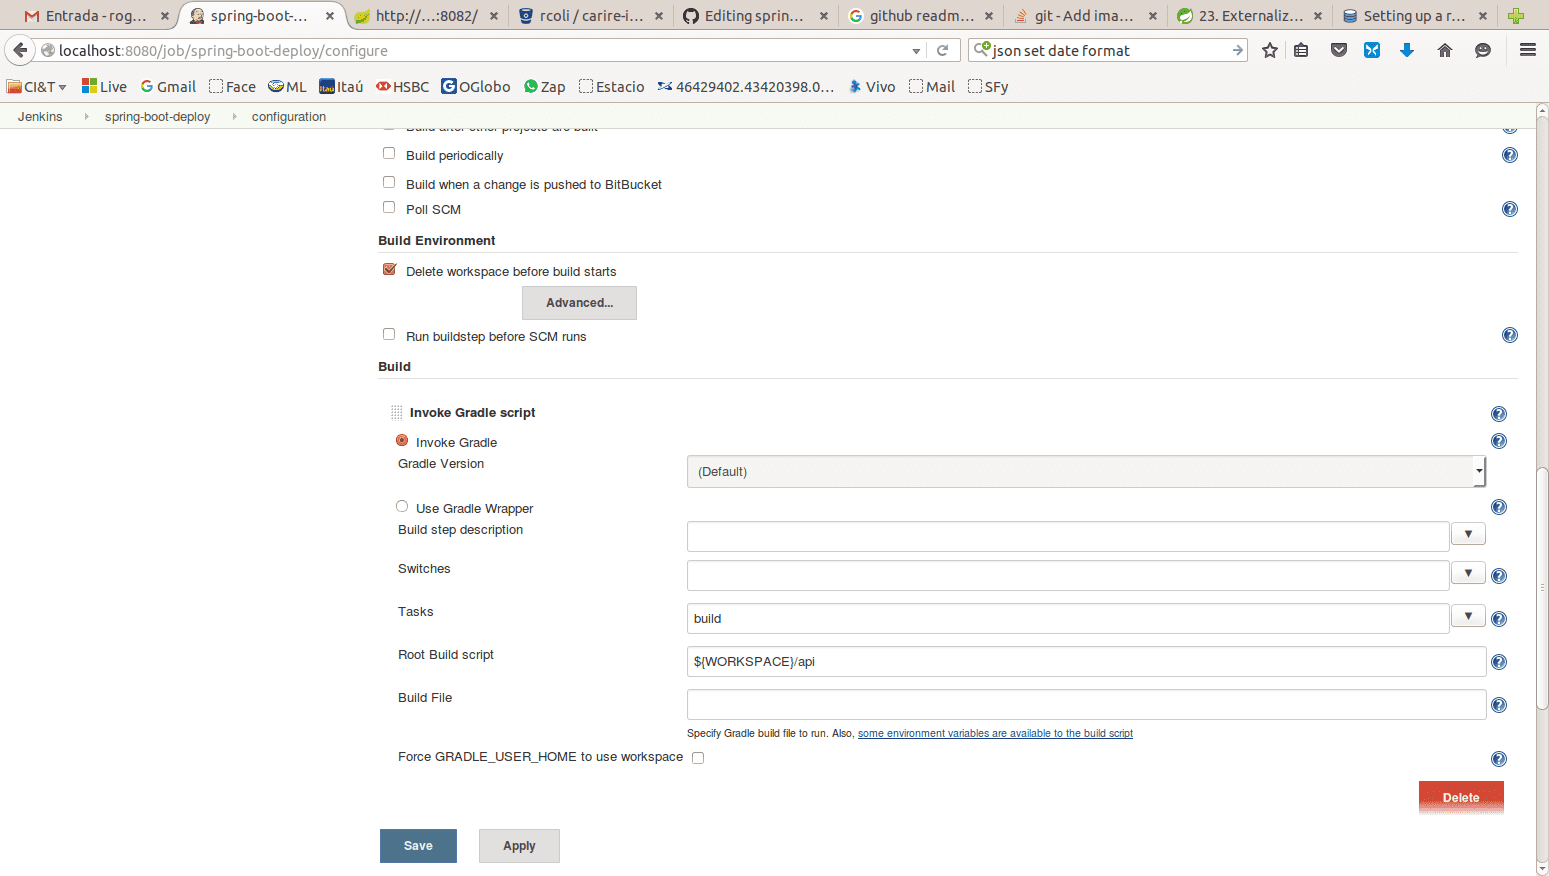Click the Tasks input field containing build
The height and width of the screenshot is (876, 1549).
[x=1068, y=618]
